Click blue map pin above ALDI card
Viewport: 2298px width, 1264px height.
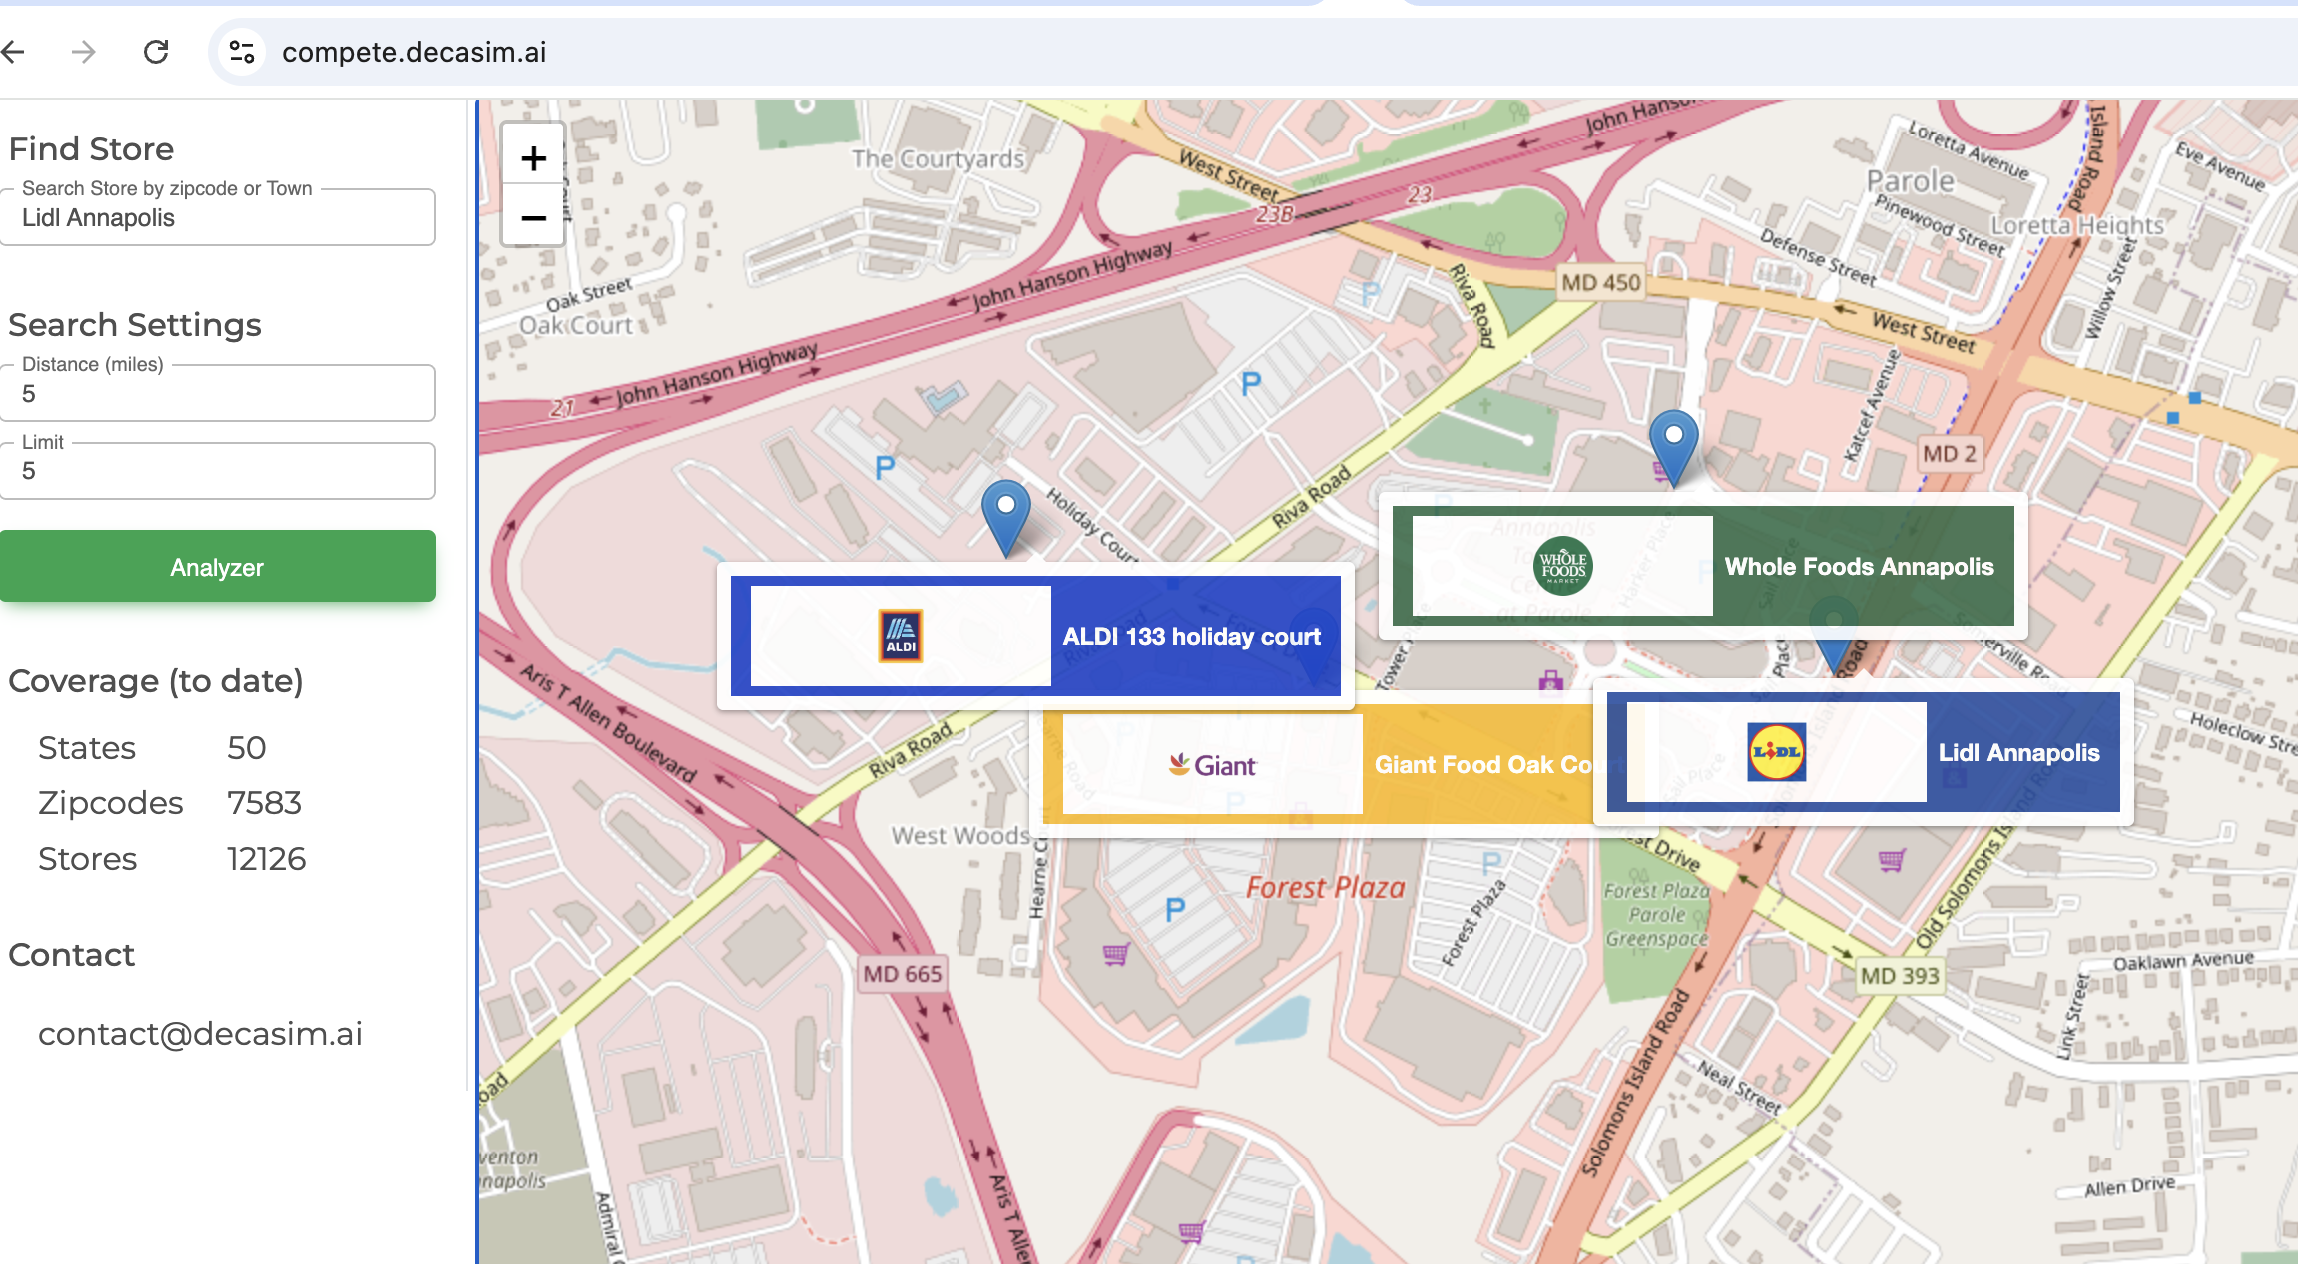point(1006,514)
